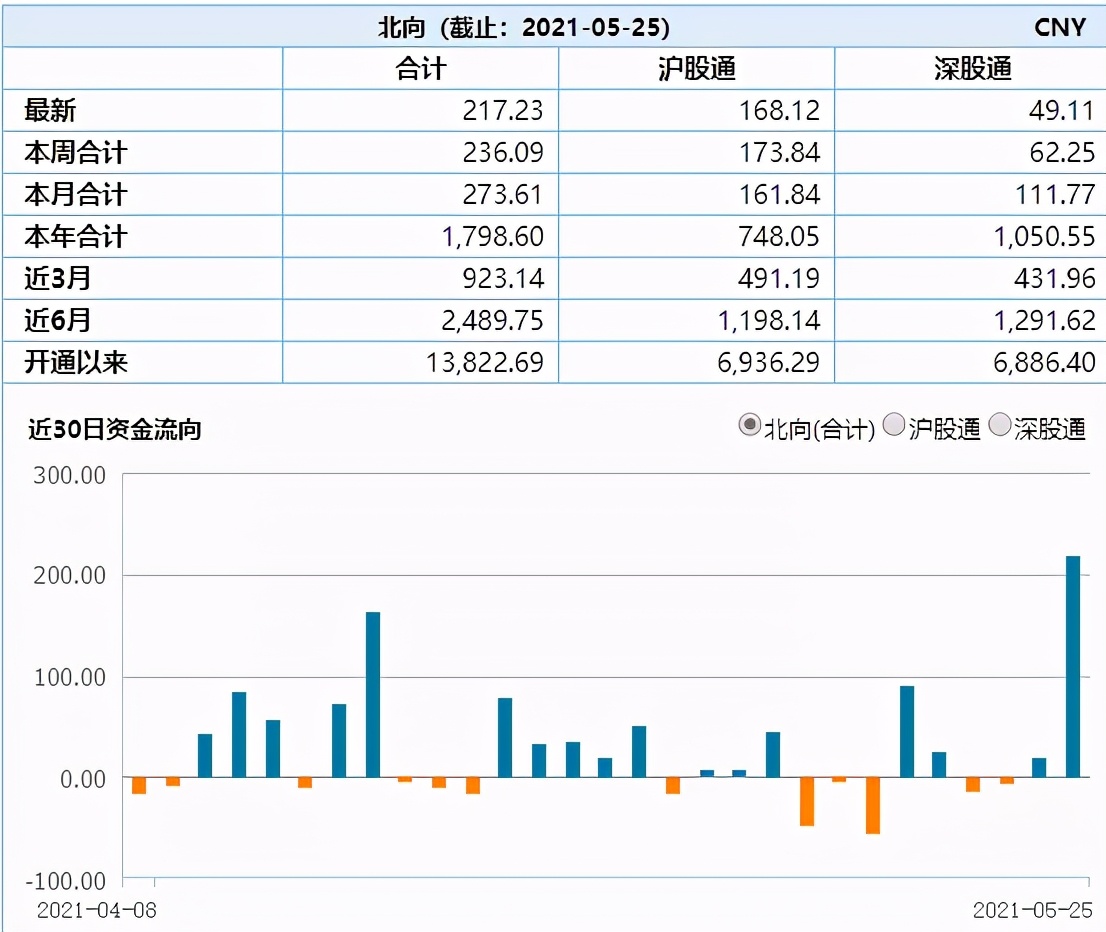Select the 深股通 radio button

point(1000,426)
